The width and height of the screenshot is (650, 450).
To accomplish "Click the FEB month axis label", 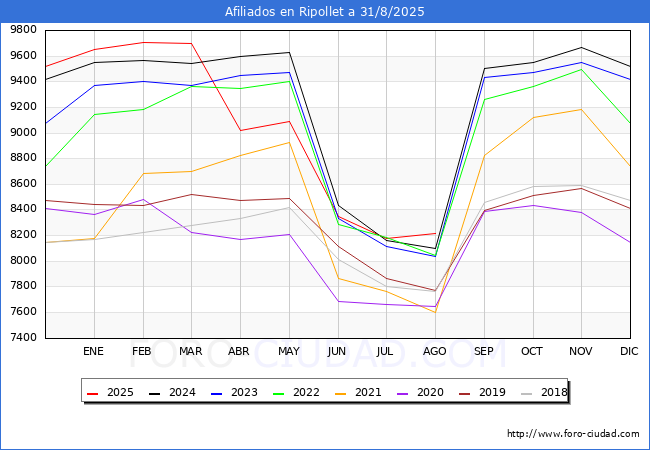I will [x=142, y=352].
